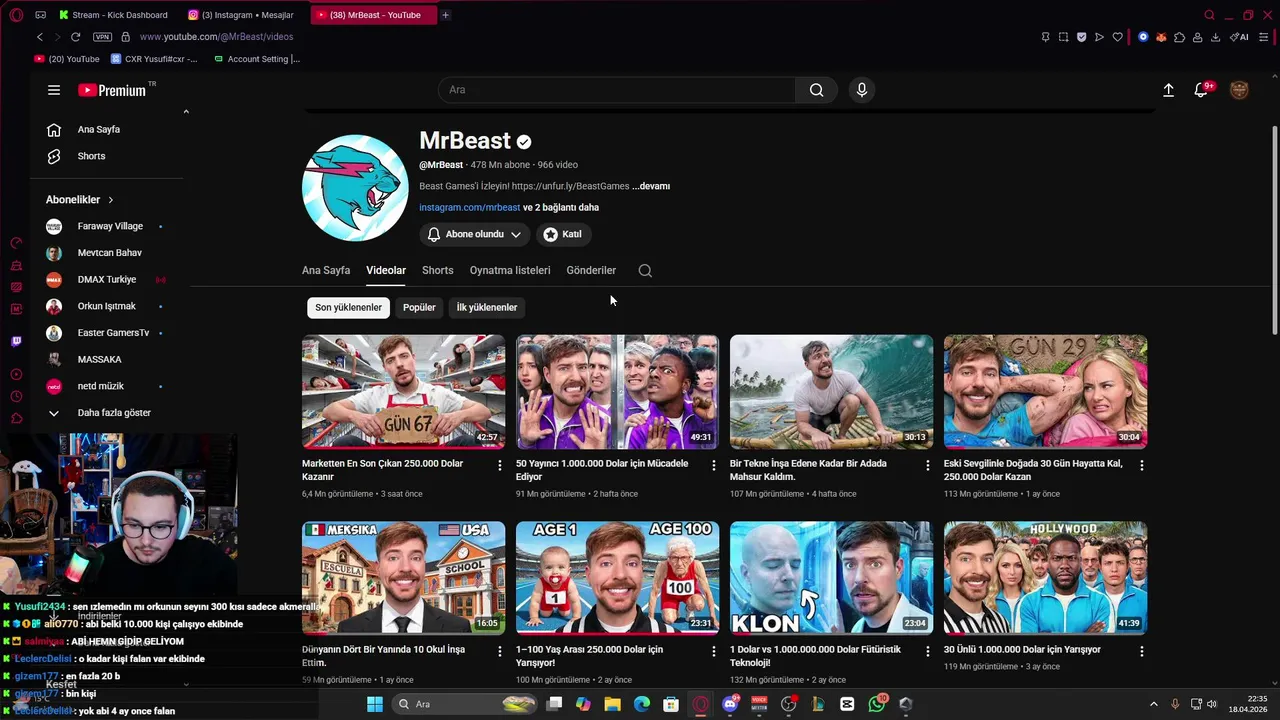
Task: Open options for Eski Sevgilinle Doğada video
Action: (1142, 465)
